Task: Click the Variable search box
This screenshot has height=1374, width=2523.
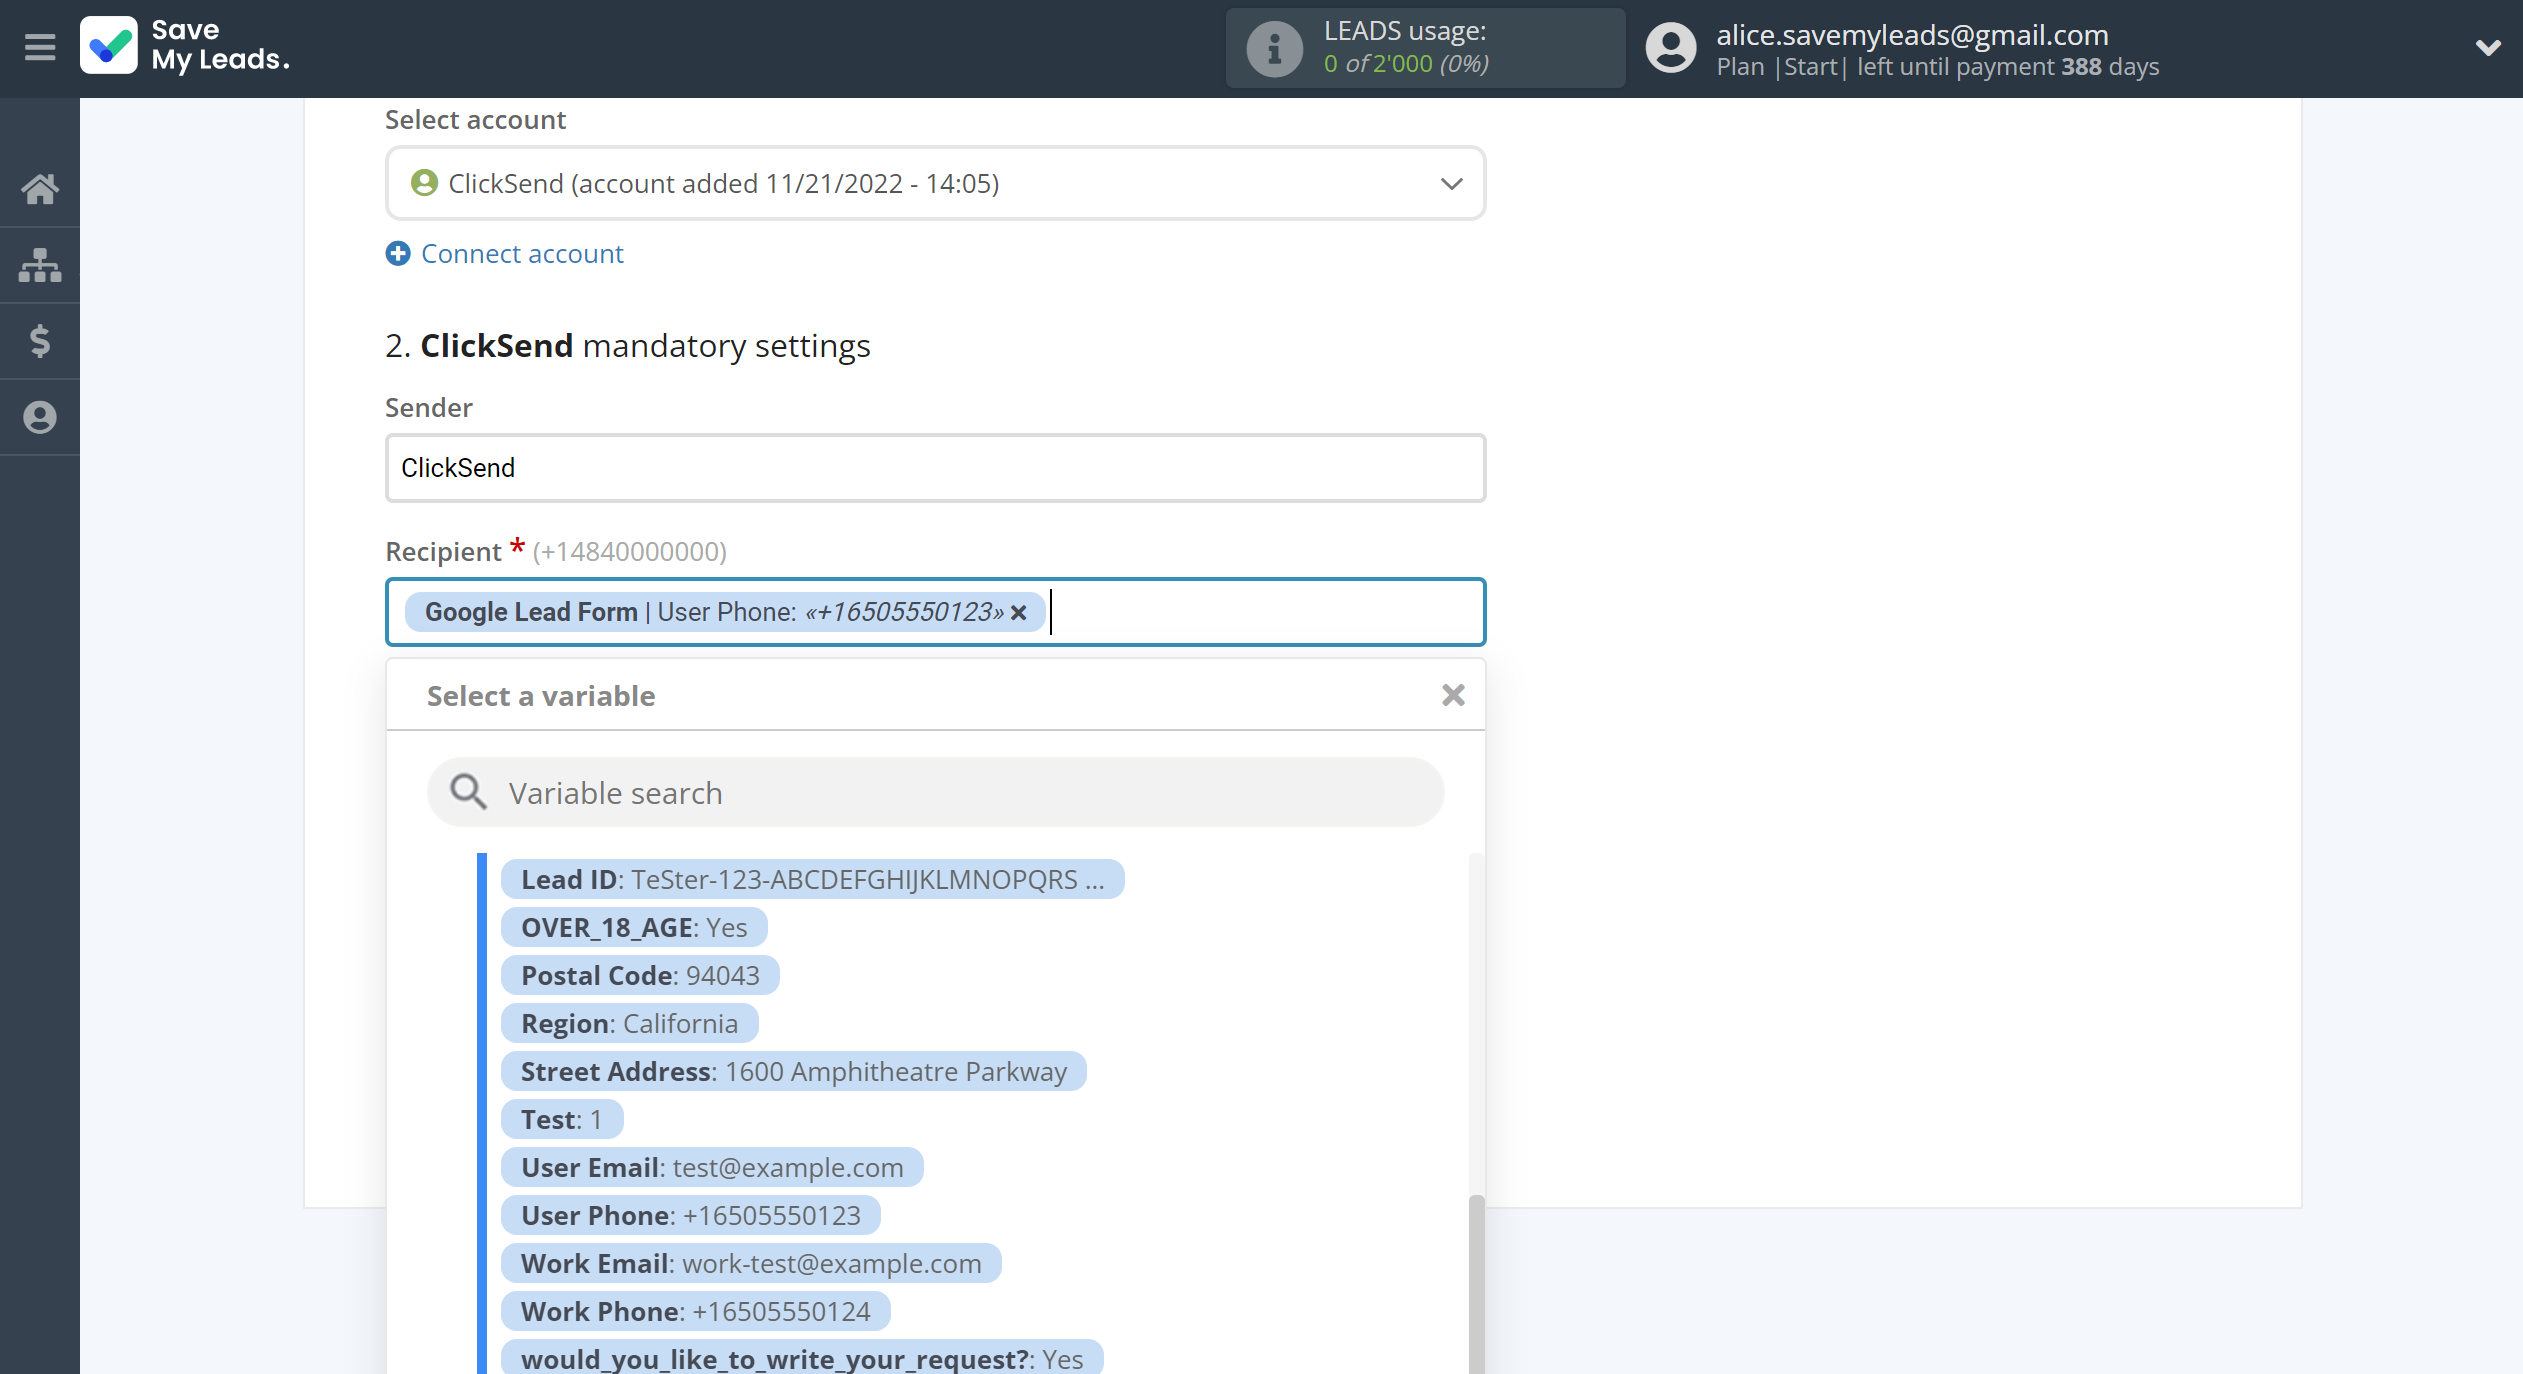Action: coord(935,792)
